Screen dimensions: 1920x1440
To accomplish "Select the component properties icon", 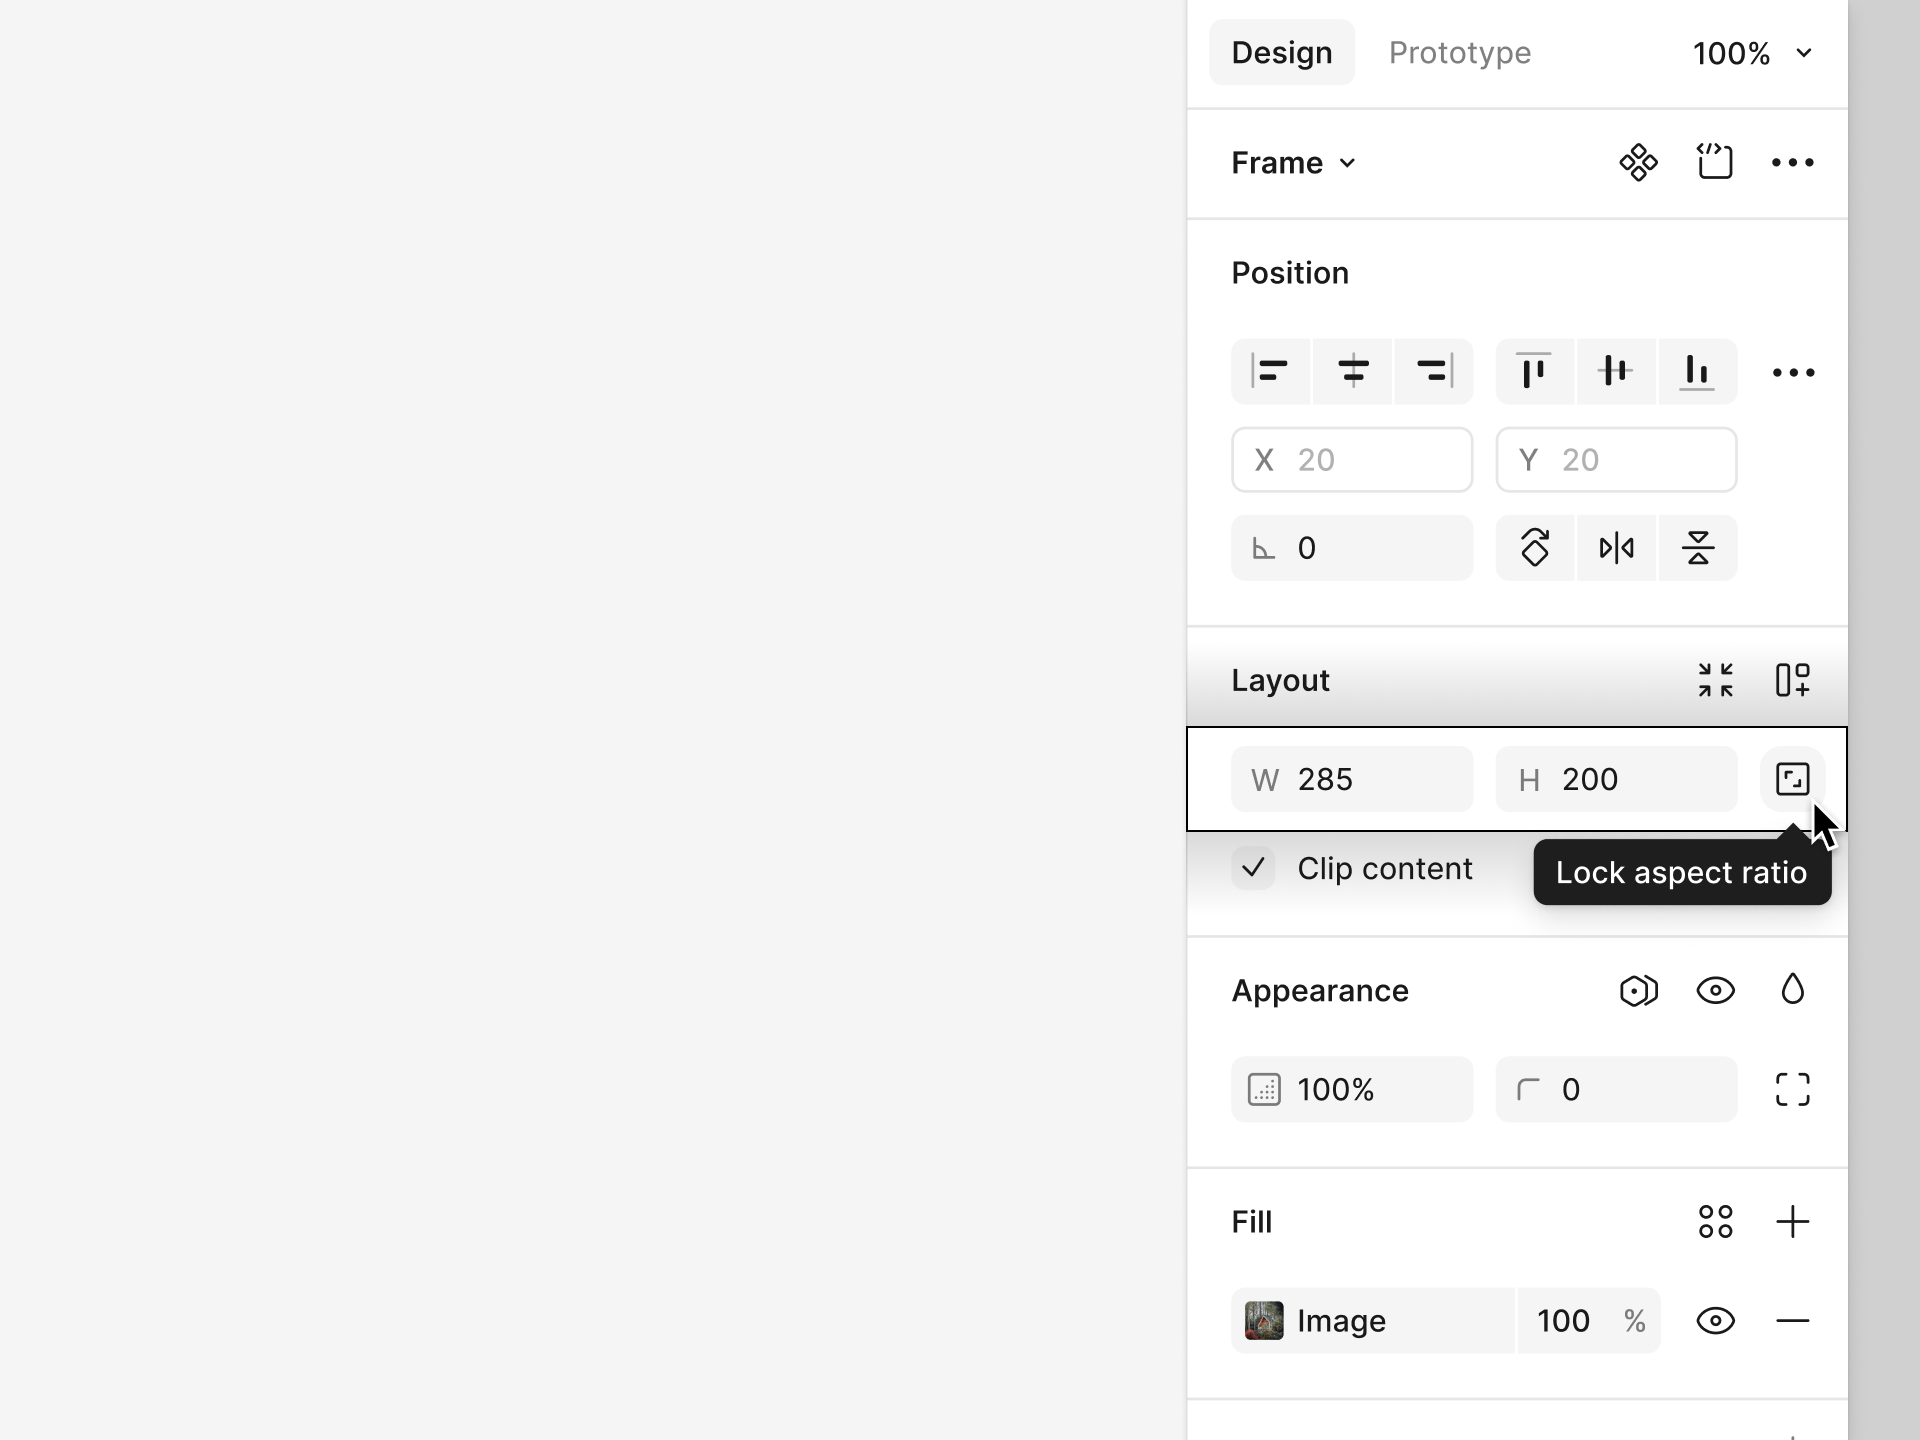I will pos(1637,162).
